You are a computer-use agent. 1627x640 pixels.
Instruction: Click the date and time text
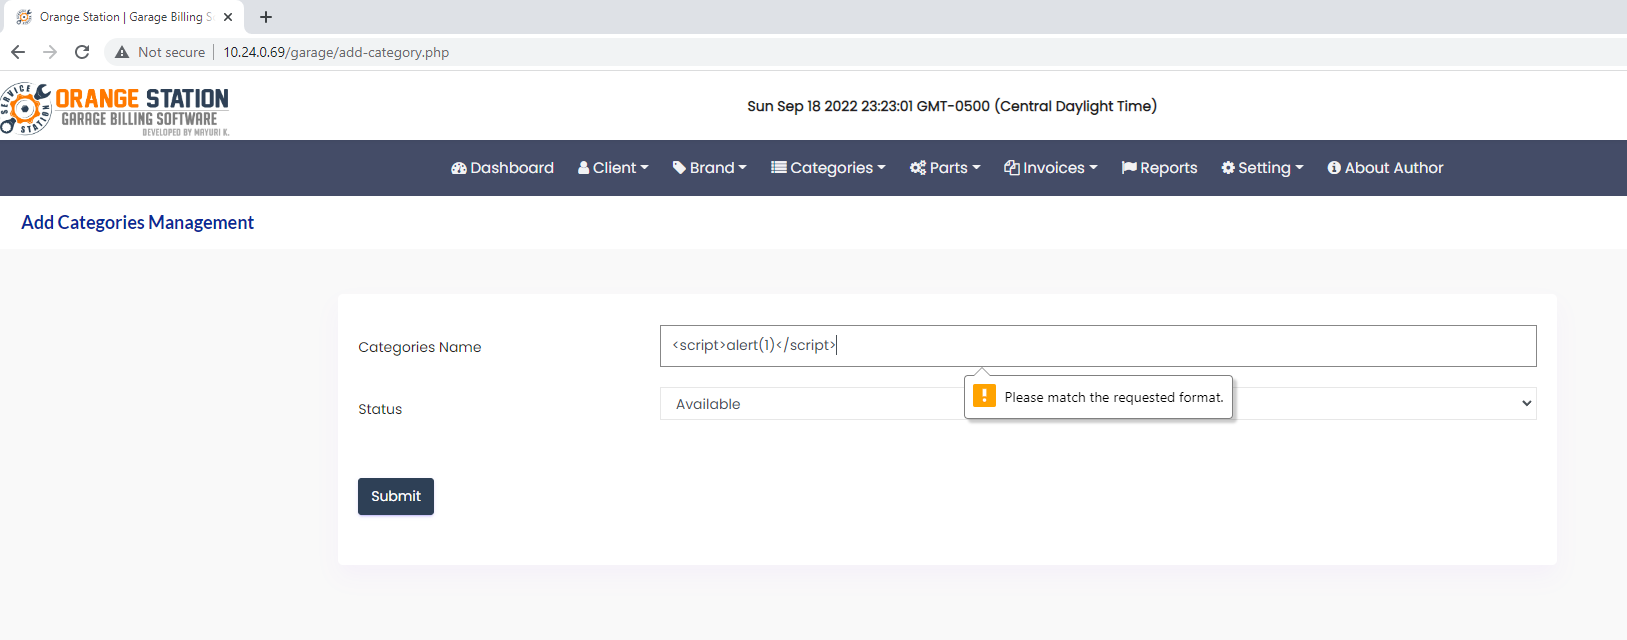pos(952,106)
